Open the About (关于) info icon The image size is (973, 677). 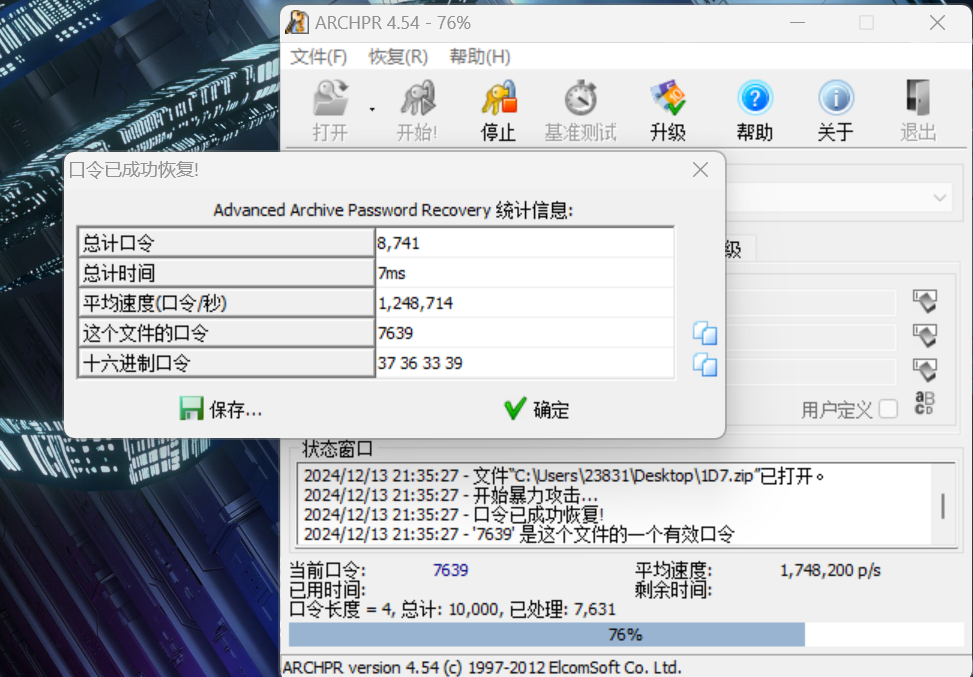[836, 98]
